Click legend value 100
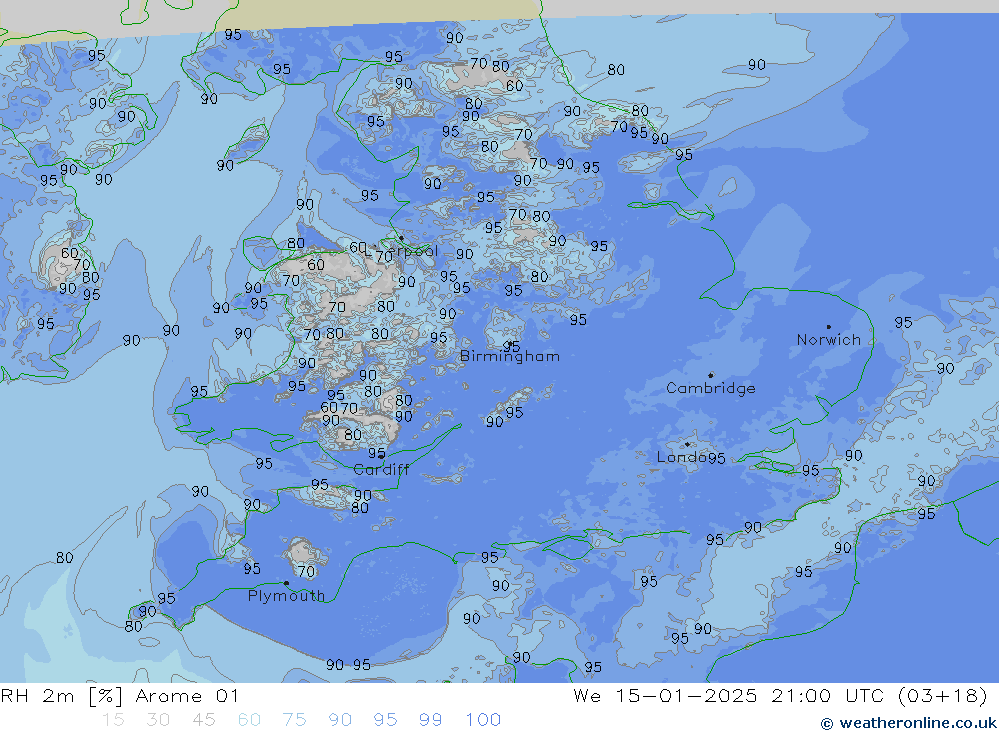Image resolution: width=1000 pixels, height=733 pixels. [483, 720]
